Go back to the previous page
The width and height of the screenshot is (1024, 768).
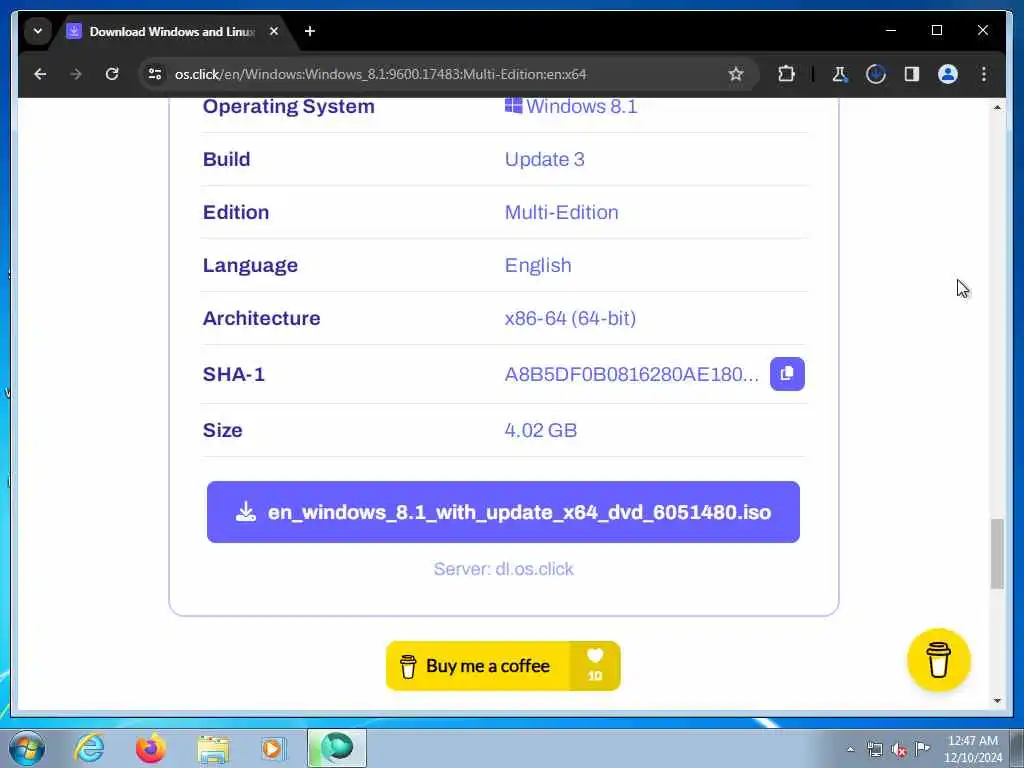tap(40, 74)
